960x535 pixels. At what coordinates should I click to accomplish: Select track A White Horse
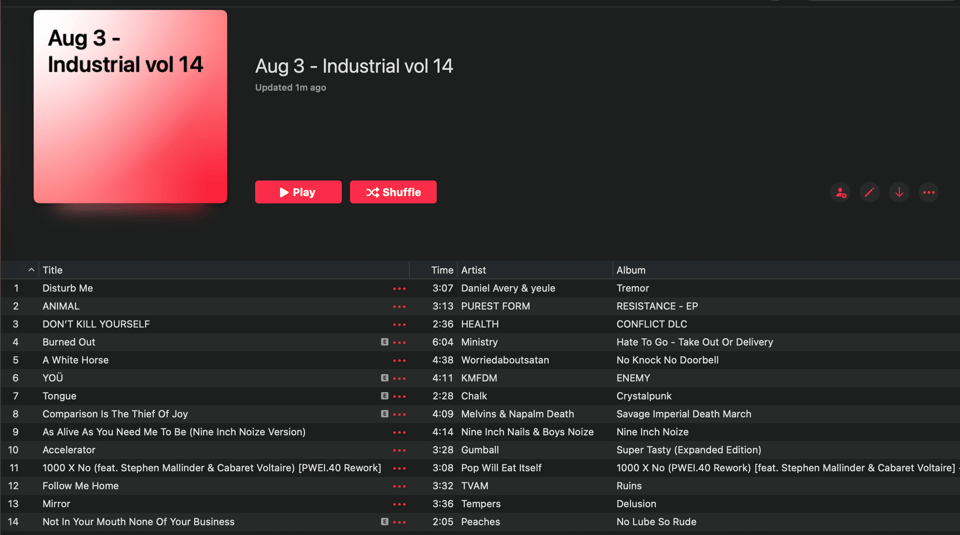coord(75,360)
